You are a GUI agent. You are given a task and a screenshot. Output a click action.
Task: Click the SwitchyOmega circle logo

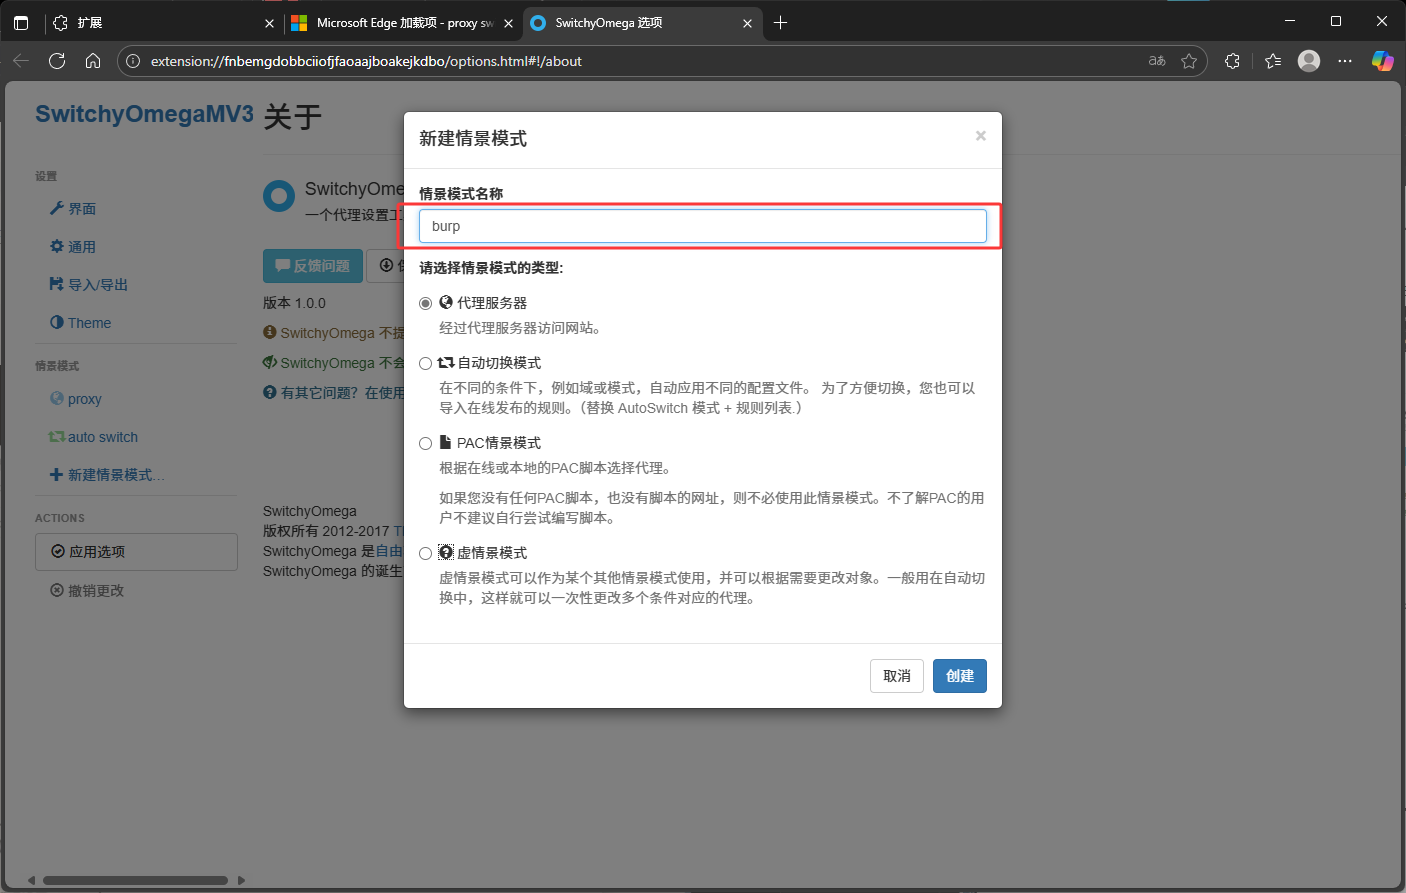[279, 196]
